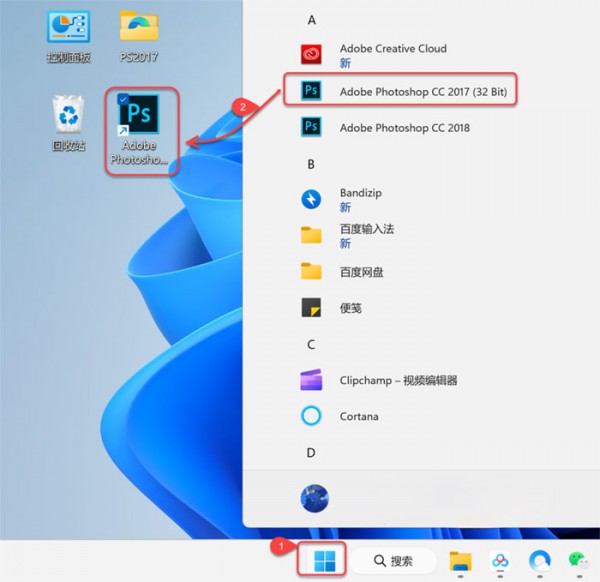The width and height of the screenshot is (600, 582).
Task: Open Baidu Netdisk taskbar icon
Action: (x=500, y=561)
